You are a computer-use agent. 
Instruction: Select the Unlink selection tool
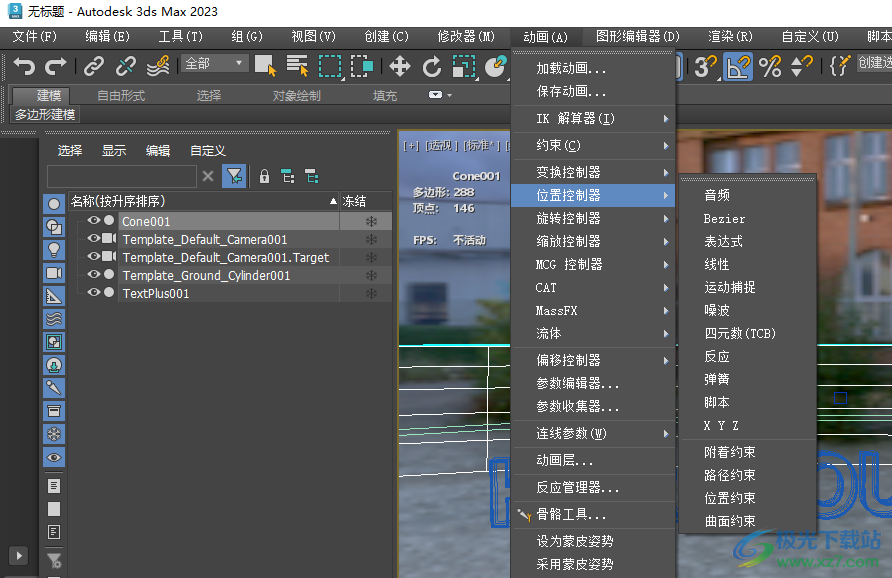tap(126, 67)
